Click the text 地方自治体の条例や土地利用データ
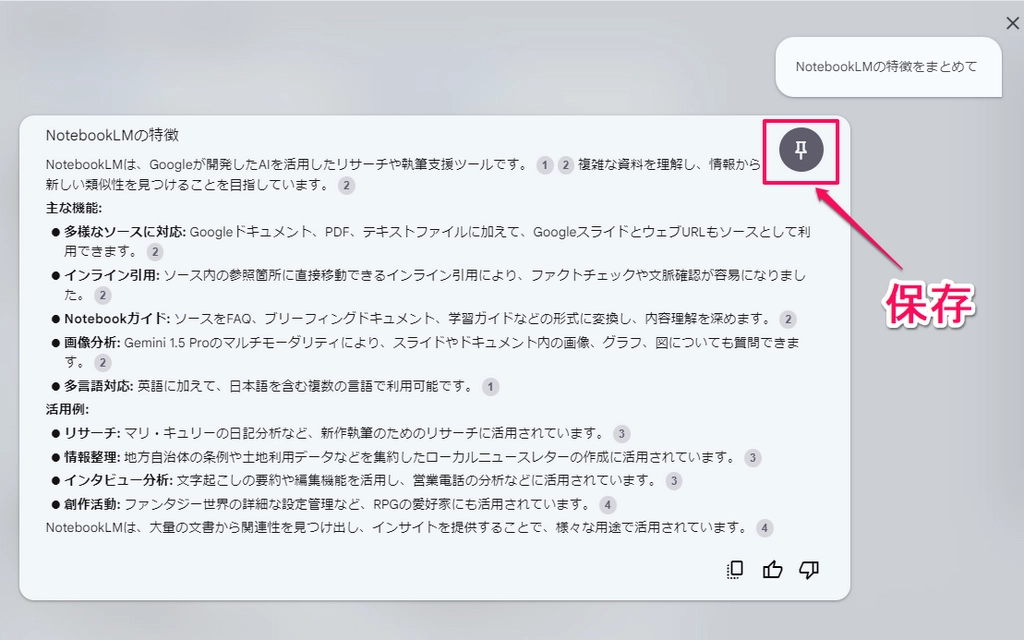 [x=229, y=457]
